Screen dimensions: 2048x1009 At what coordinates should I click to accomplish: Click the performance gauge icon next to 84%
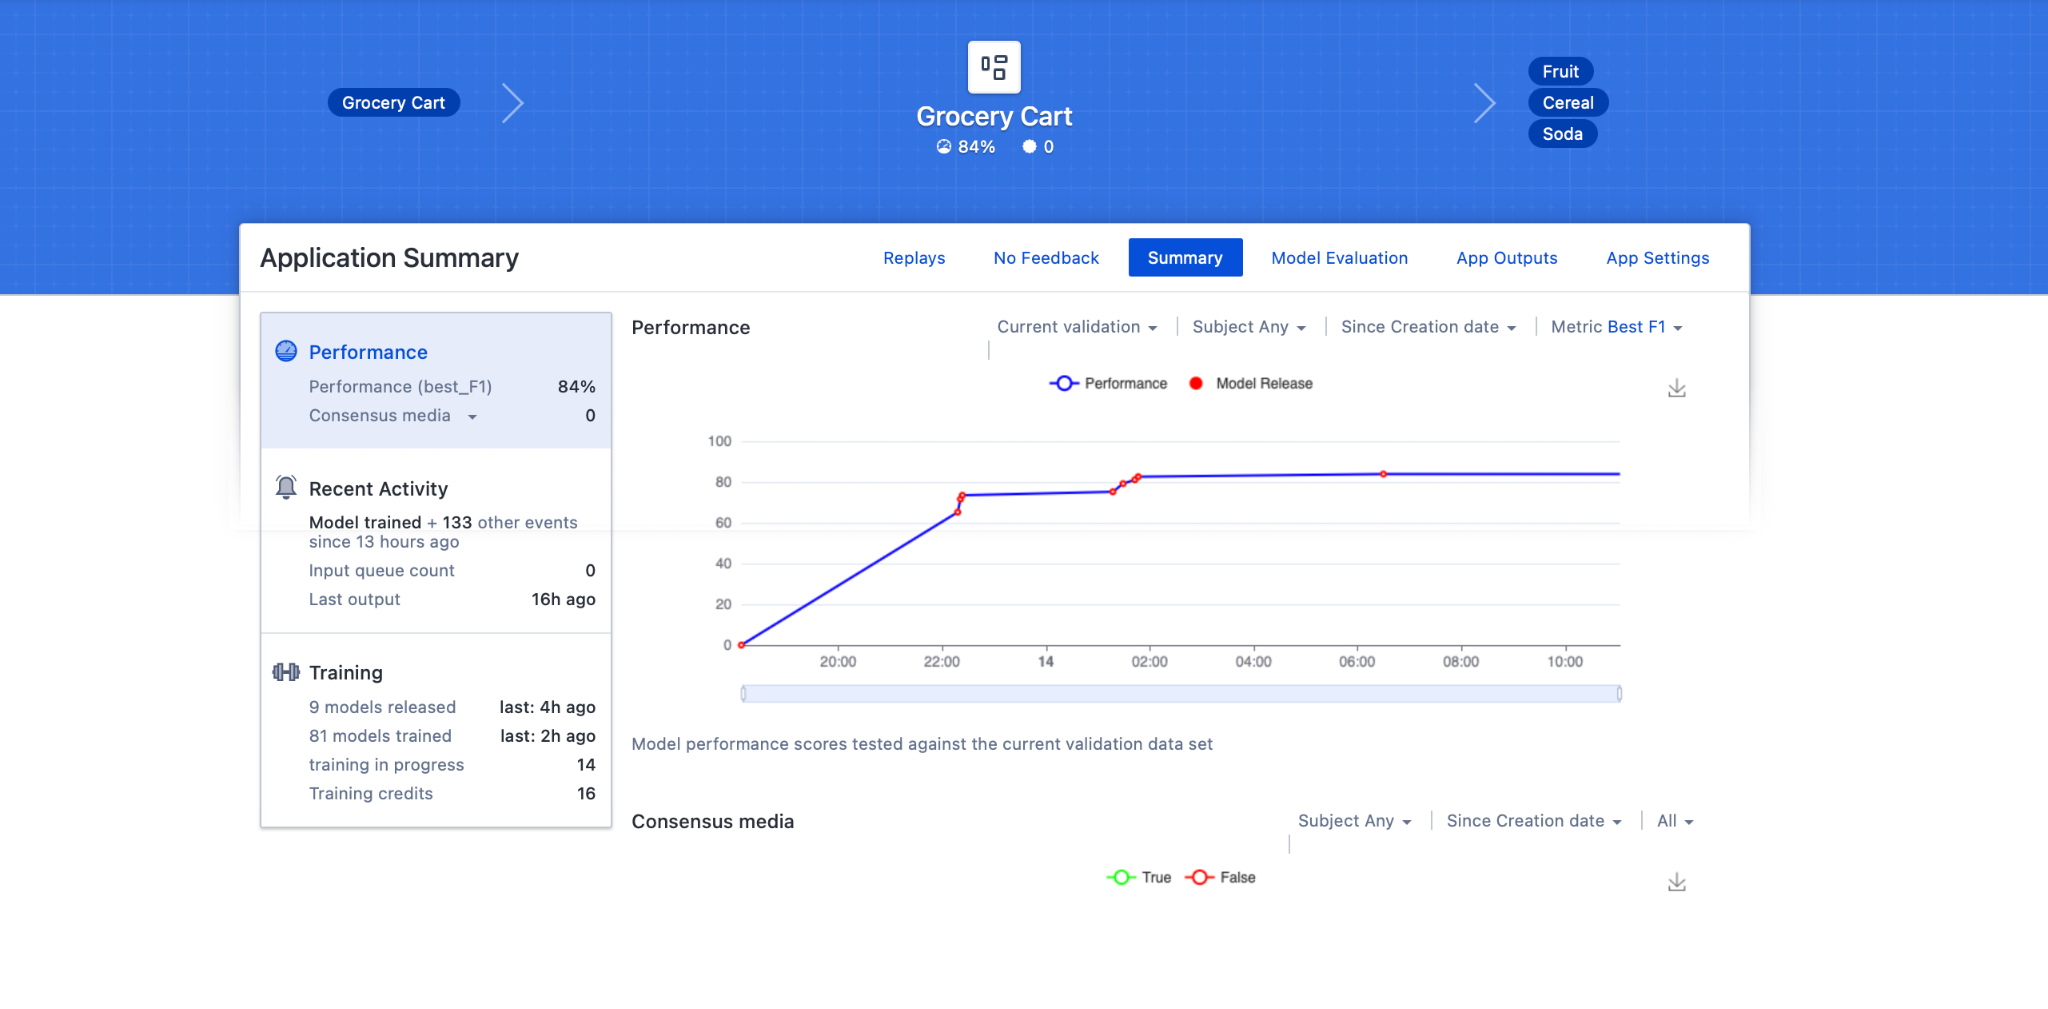(x=944, y=147)
